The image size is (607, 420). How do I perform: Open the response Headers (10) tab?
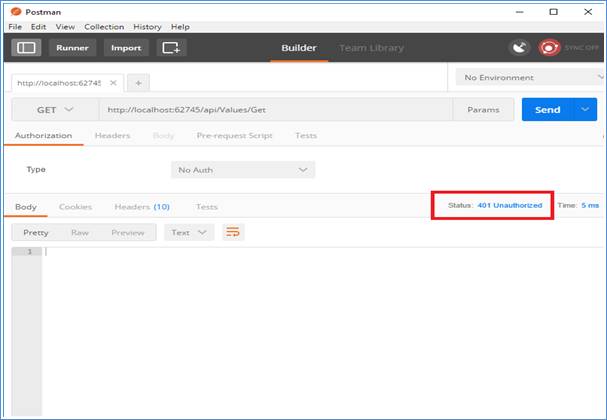pyautogui.click(x=142, y=207)
